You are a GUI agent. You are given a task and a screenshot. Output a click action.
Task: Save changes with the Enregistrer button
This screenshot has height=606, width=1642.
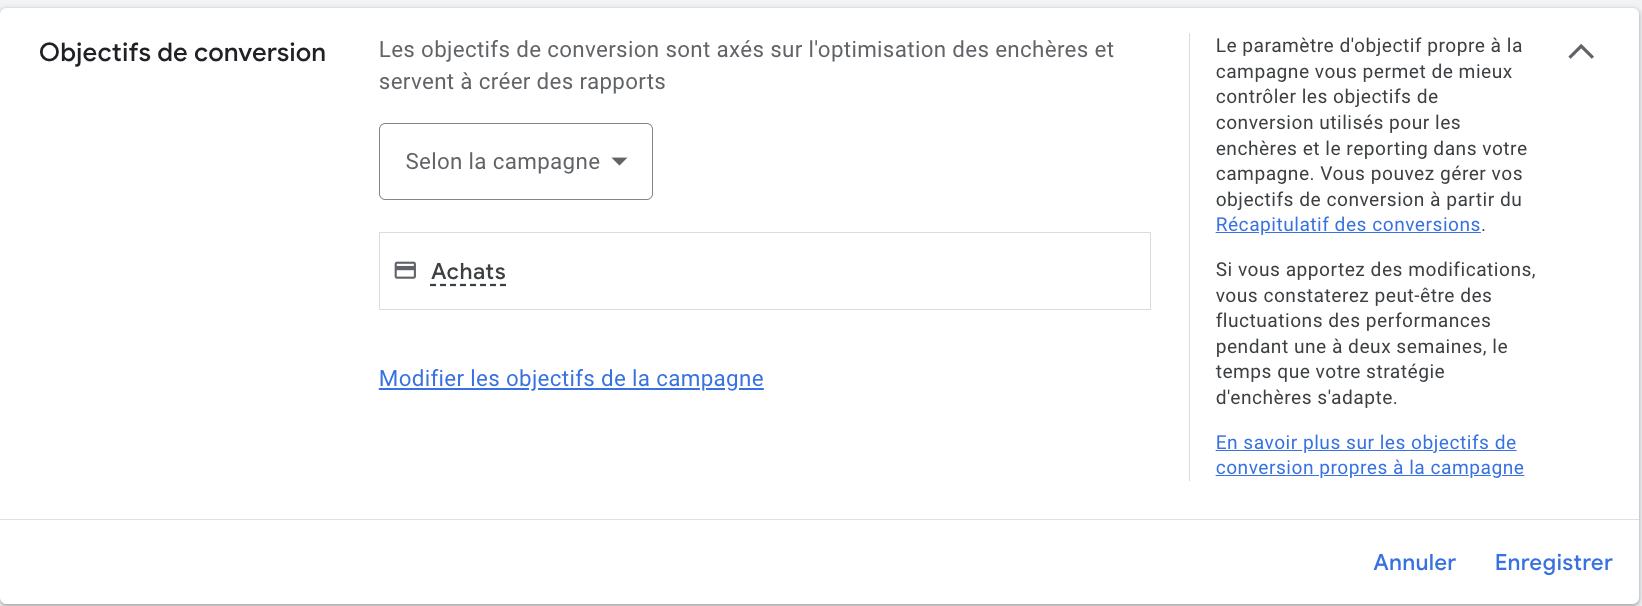coord(1553,563)
